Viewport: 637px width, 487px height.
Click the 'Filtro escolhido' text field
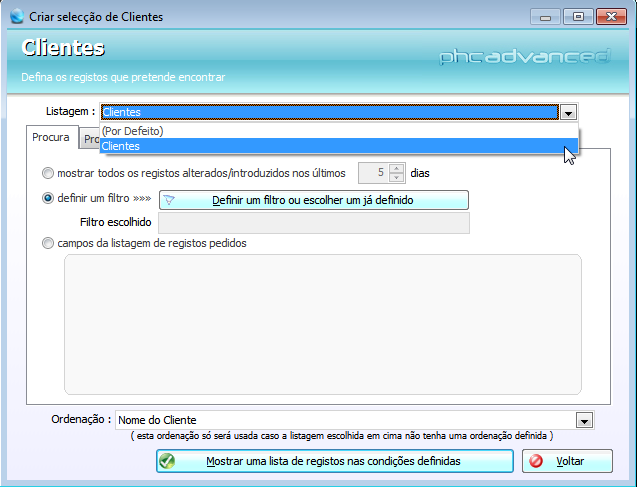pyautogui.click(x=314, y=223)
